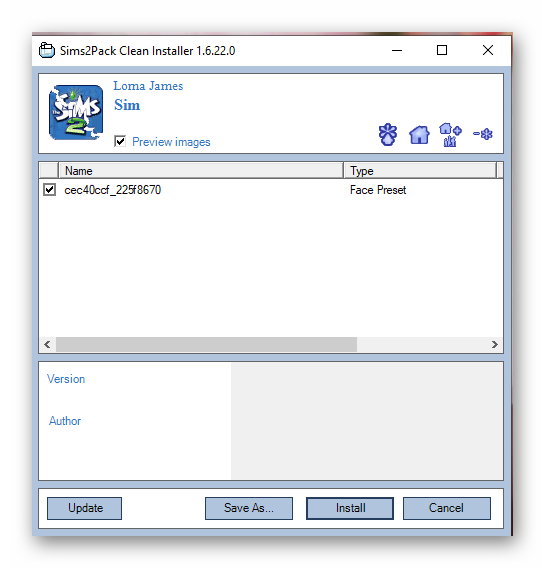Click the right scroll arrow

point(494,344)
